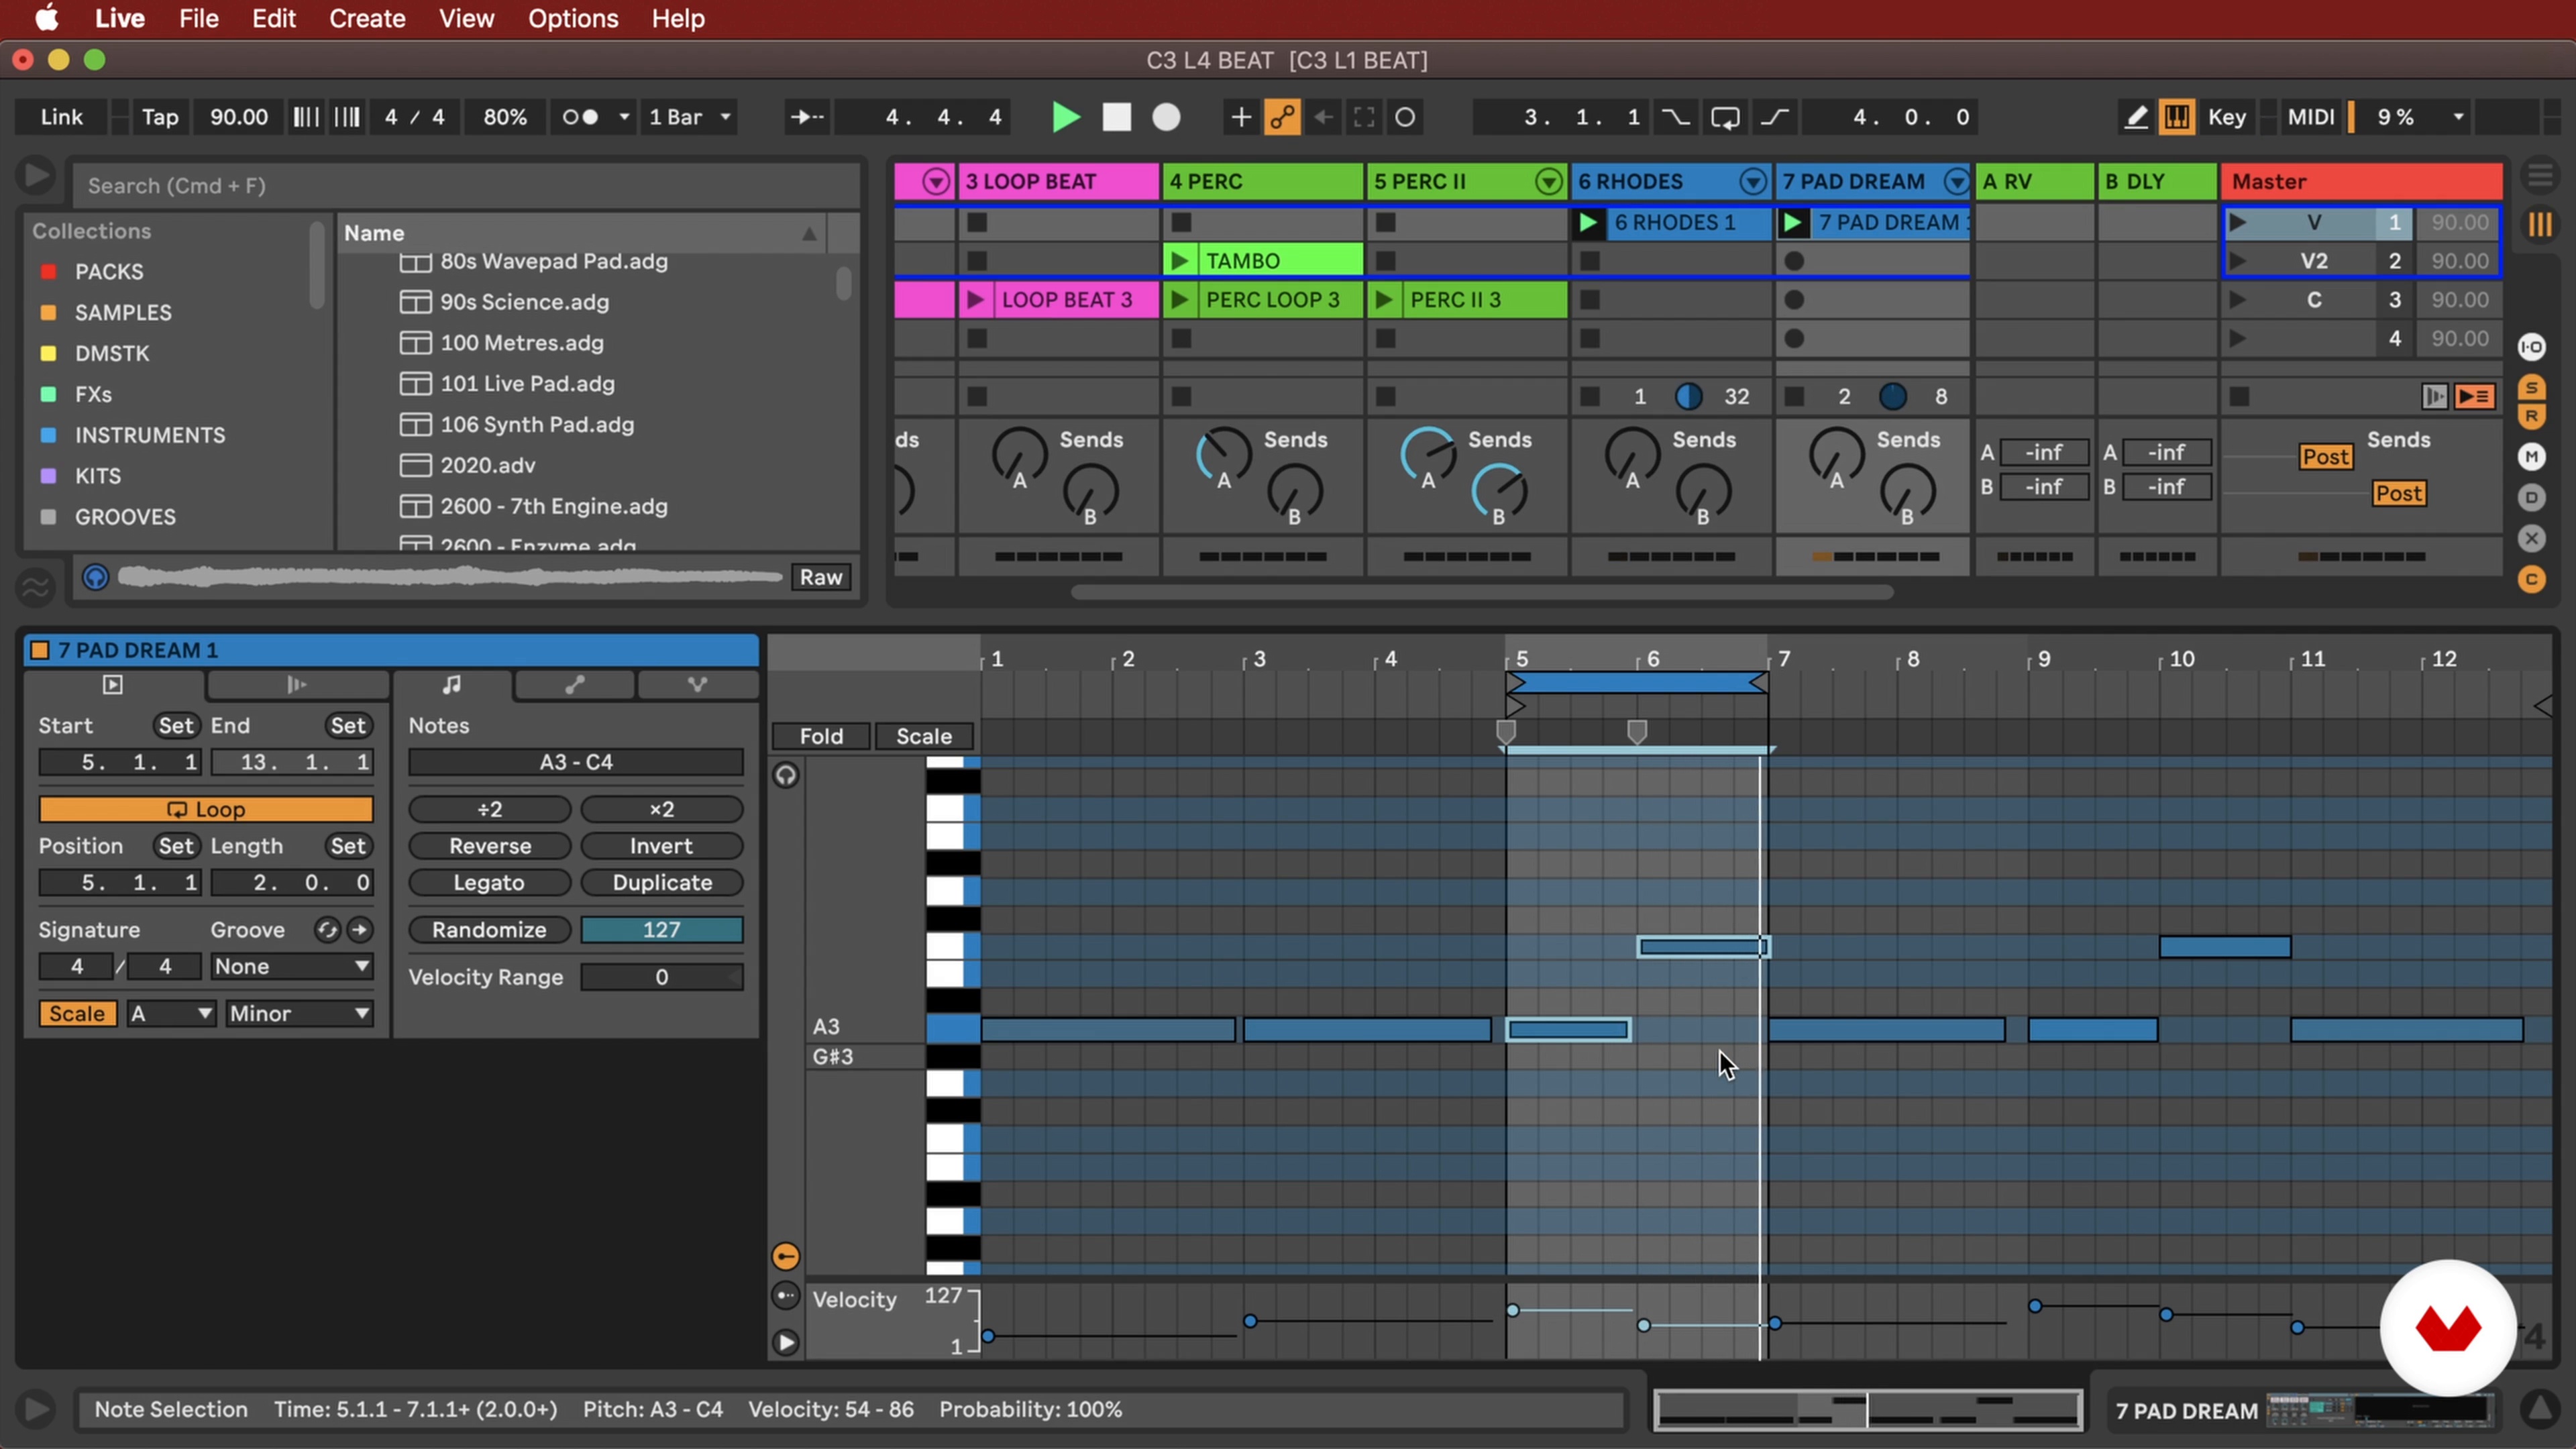Screen dimensions: 2576x1449
Task: Click the Randomize velocity button
Action: click(x=489, y=930)
